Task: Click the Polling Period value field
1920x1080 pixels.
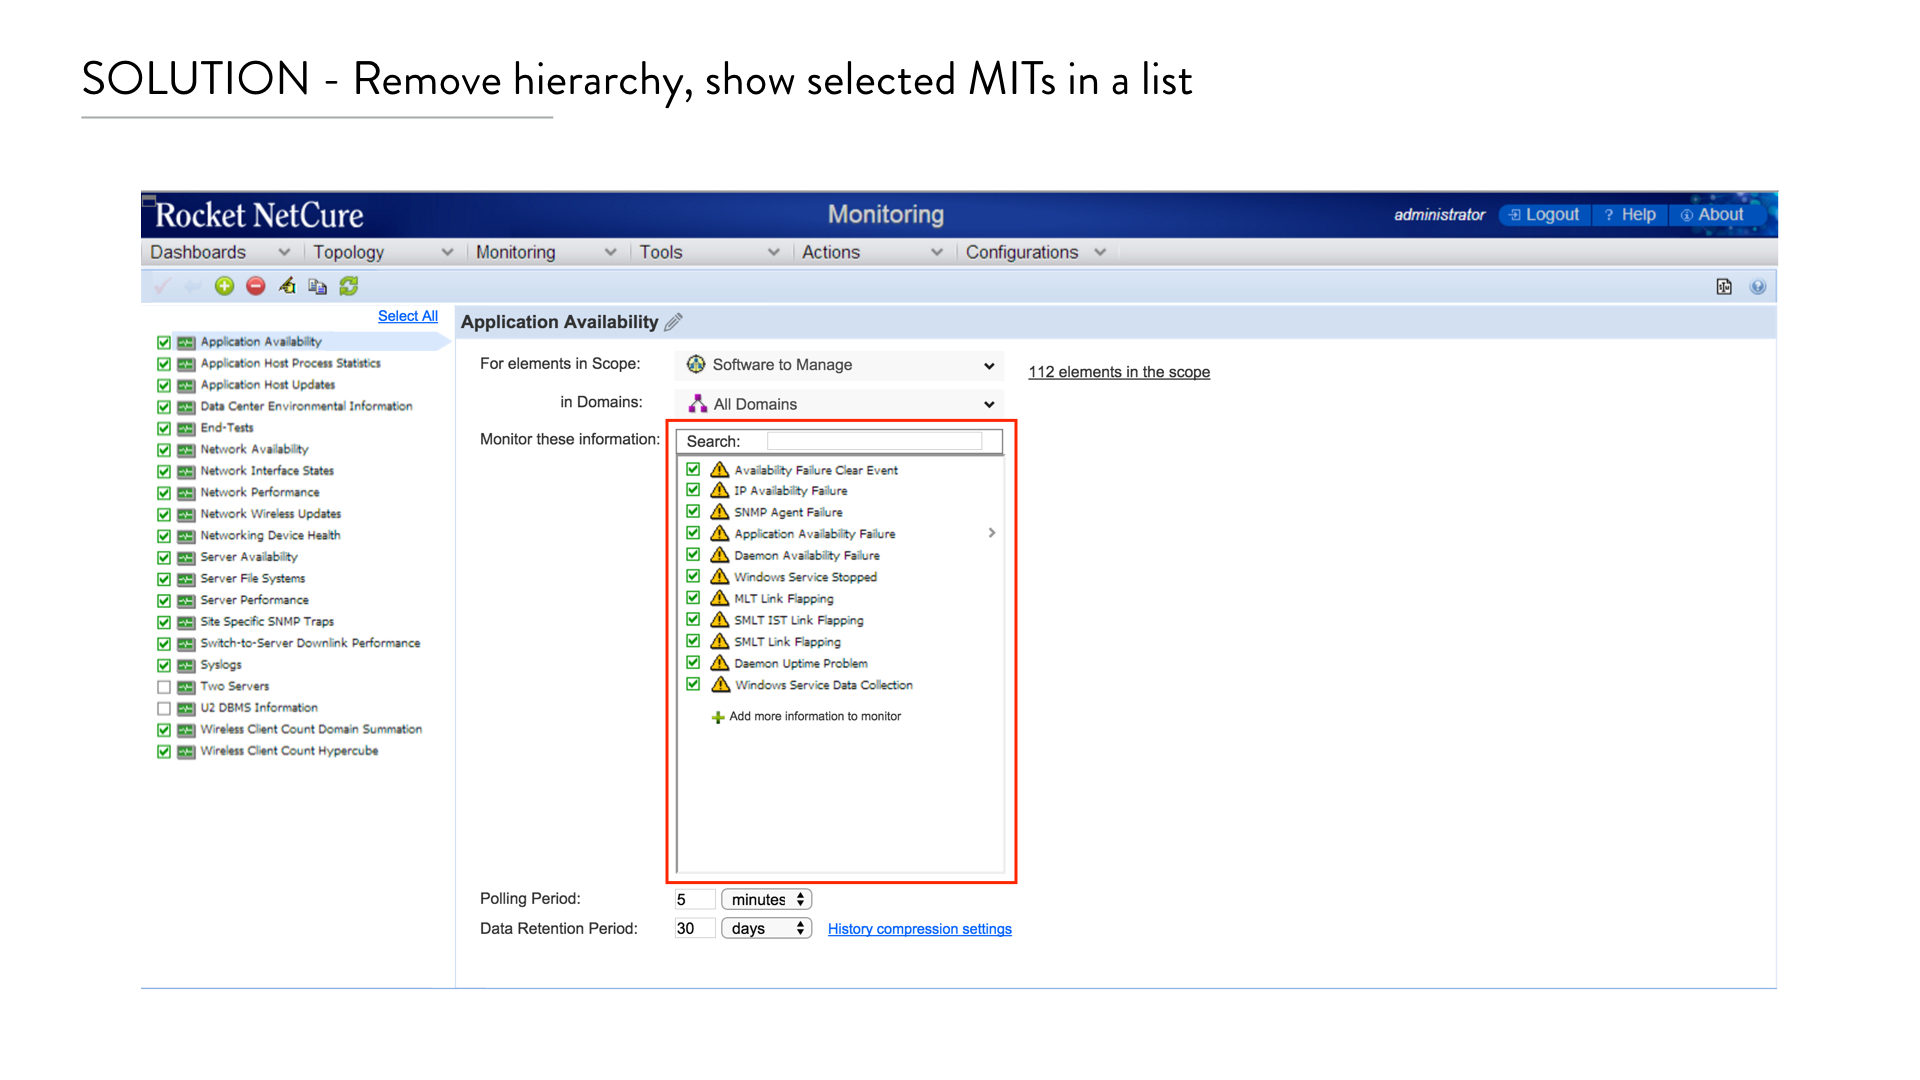Action: [694, 900]
